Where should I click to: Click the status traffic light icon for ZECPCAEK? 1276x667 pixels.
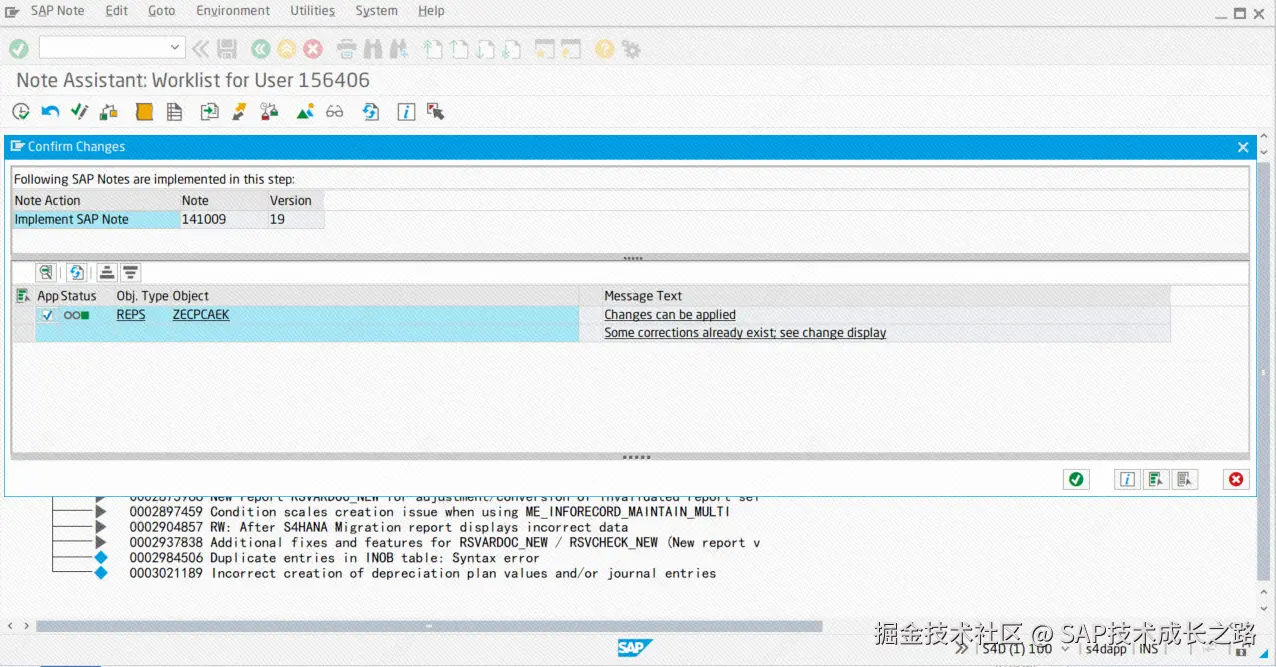click(76, 315)
